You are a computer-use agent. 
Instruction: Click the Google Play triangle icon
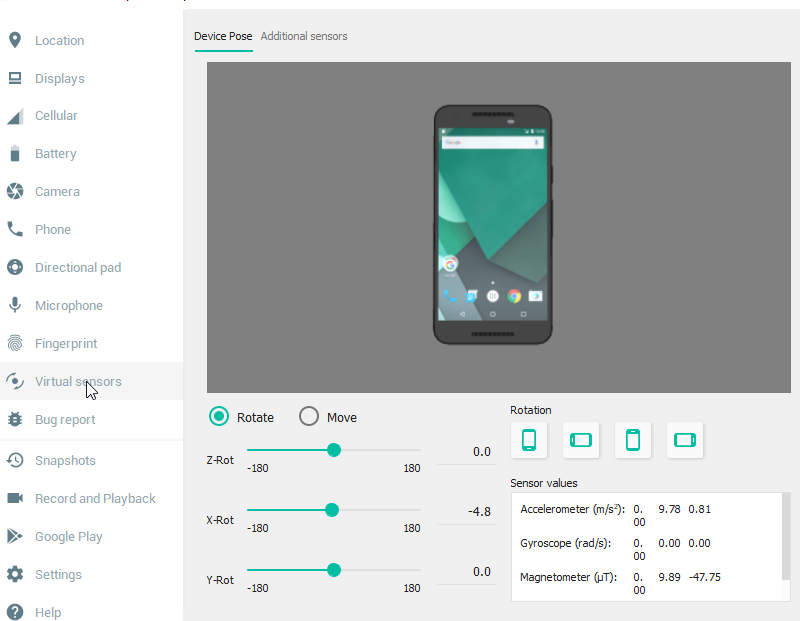pyautogui.click(x=15, y=536)
